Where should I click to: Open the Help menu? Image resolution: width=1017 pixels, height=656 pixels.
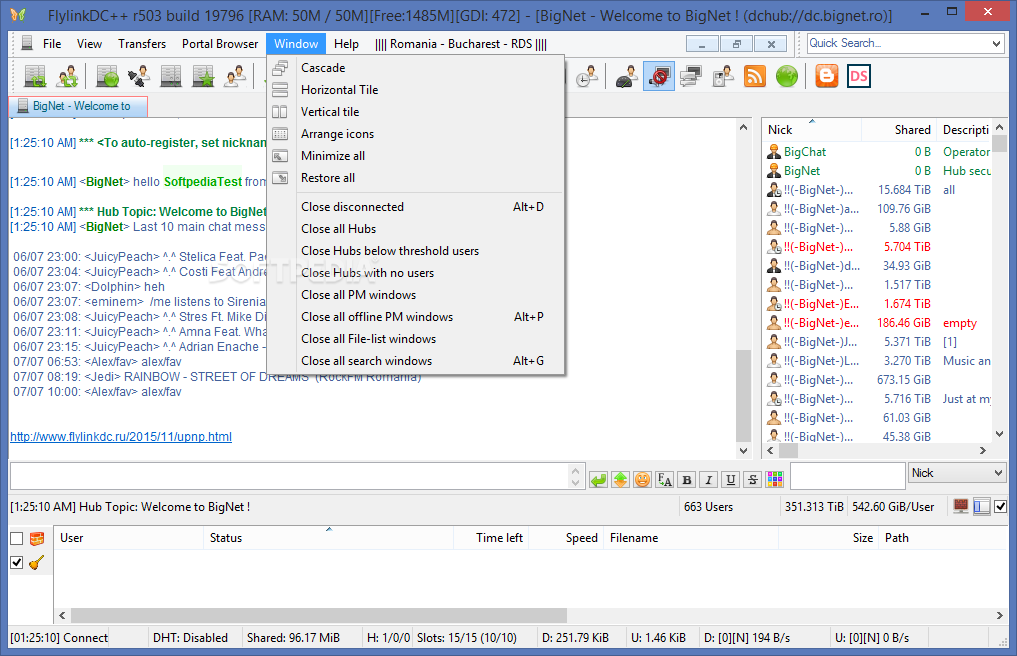tap(346, 43)
